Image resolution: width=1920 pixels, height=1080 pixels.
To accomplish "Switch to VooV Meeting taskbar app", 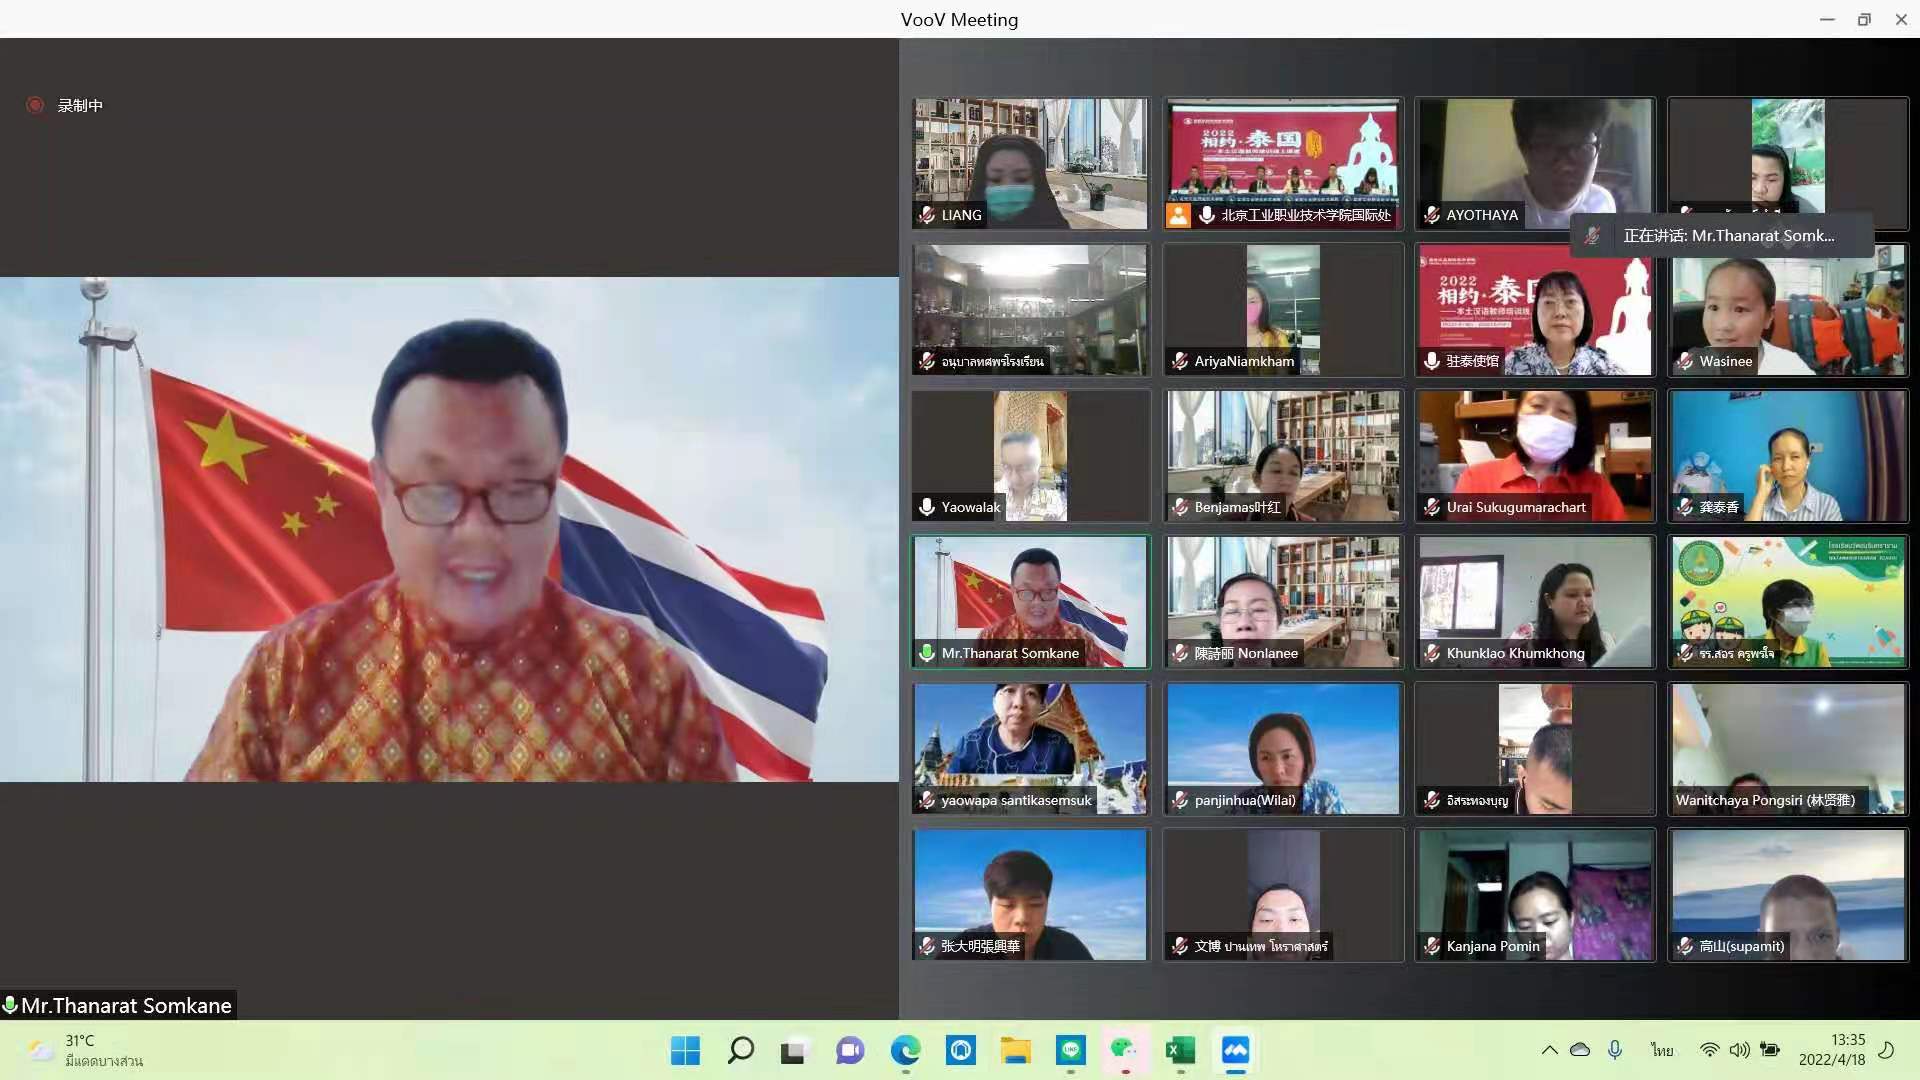I will [1235, 1050].
